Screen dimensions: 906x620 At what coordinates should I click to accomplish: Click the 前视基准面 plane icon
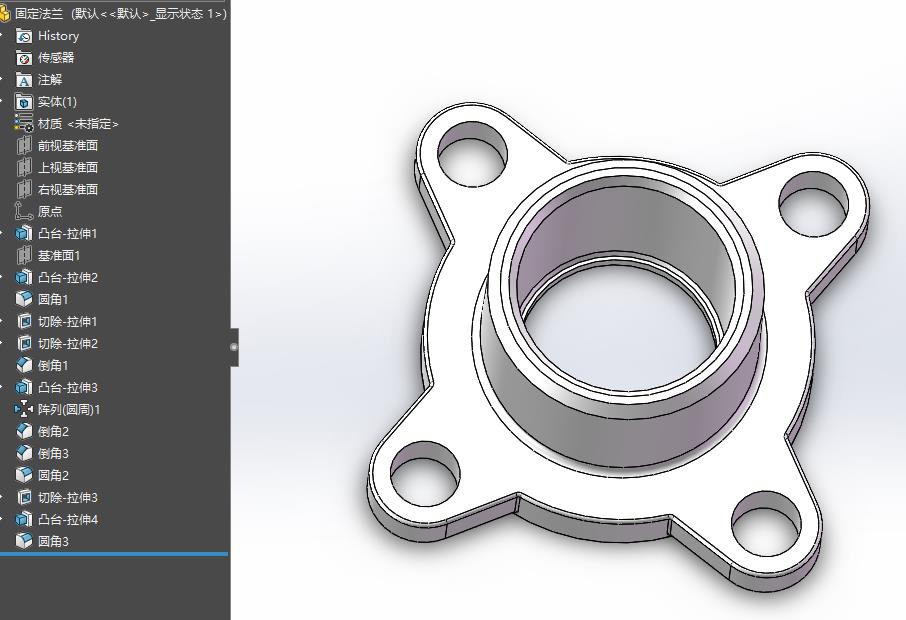[x=24, y=146]
